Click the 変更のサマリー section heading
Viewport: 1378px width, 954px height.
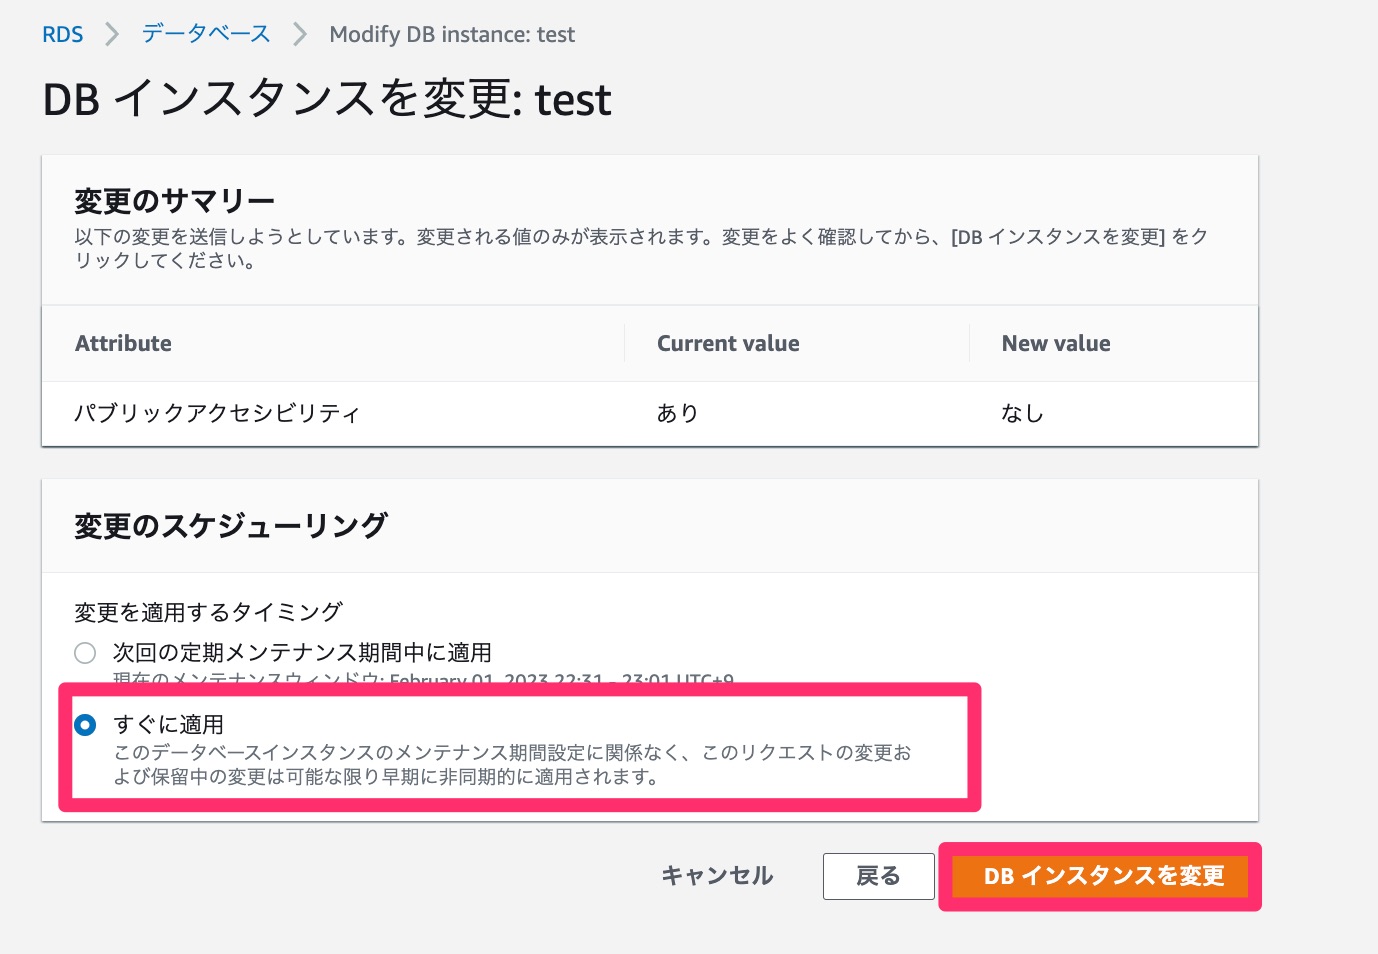174,202
